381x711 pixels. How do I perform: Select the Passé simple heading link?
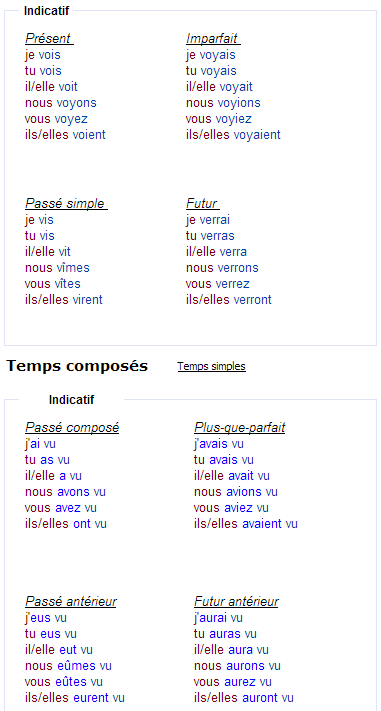[x=66, y=204]
